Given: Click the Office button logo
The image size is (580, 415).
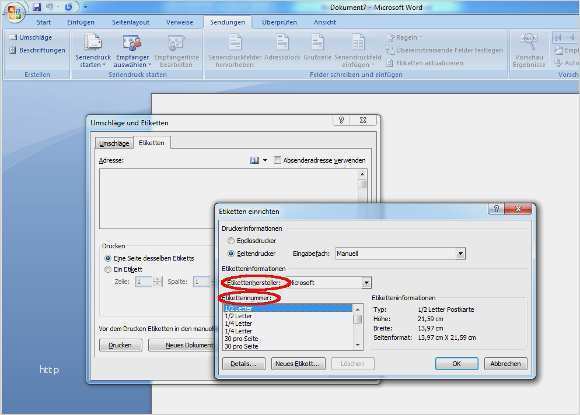Looking at the screenshot, I should tap(14, 12).
